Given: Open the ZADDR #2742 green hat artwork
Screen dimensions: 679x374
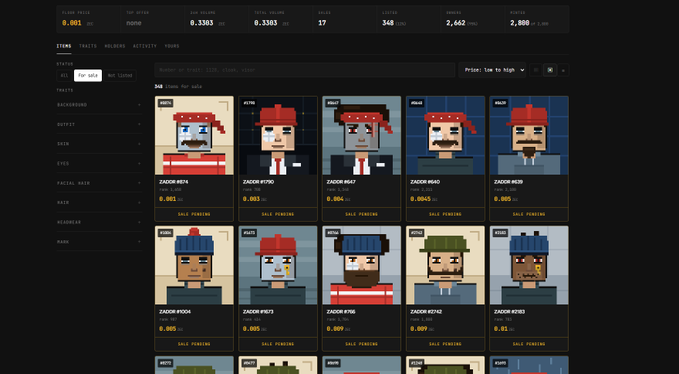Looking at the screenshot, I should pos(445,265).
